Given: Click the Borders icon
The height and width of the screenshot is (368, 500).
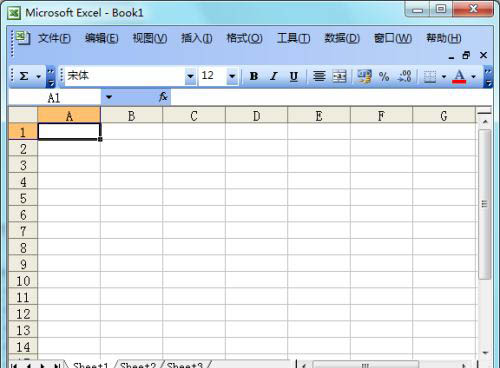Looking at the screenshot, I should click(430, 77).
